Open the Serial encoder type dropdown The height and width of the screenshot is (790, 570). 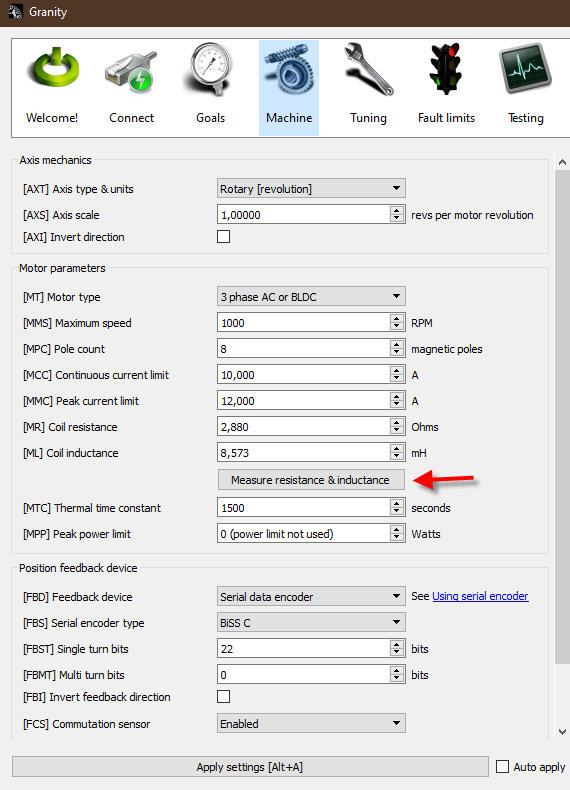(x=311, y=622)
